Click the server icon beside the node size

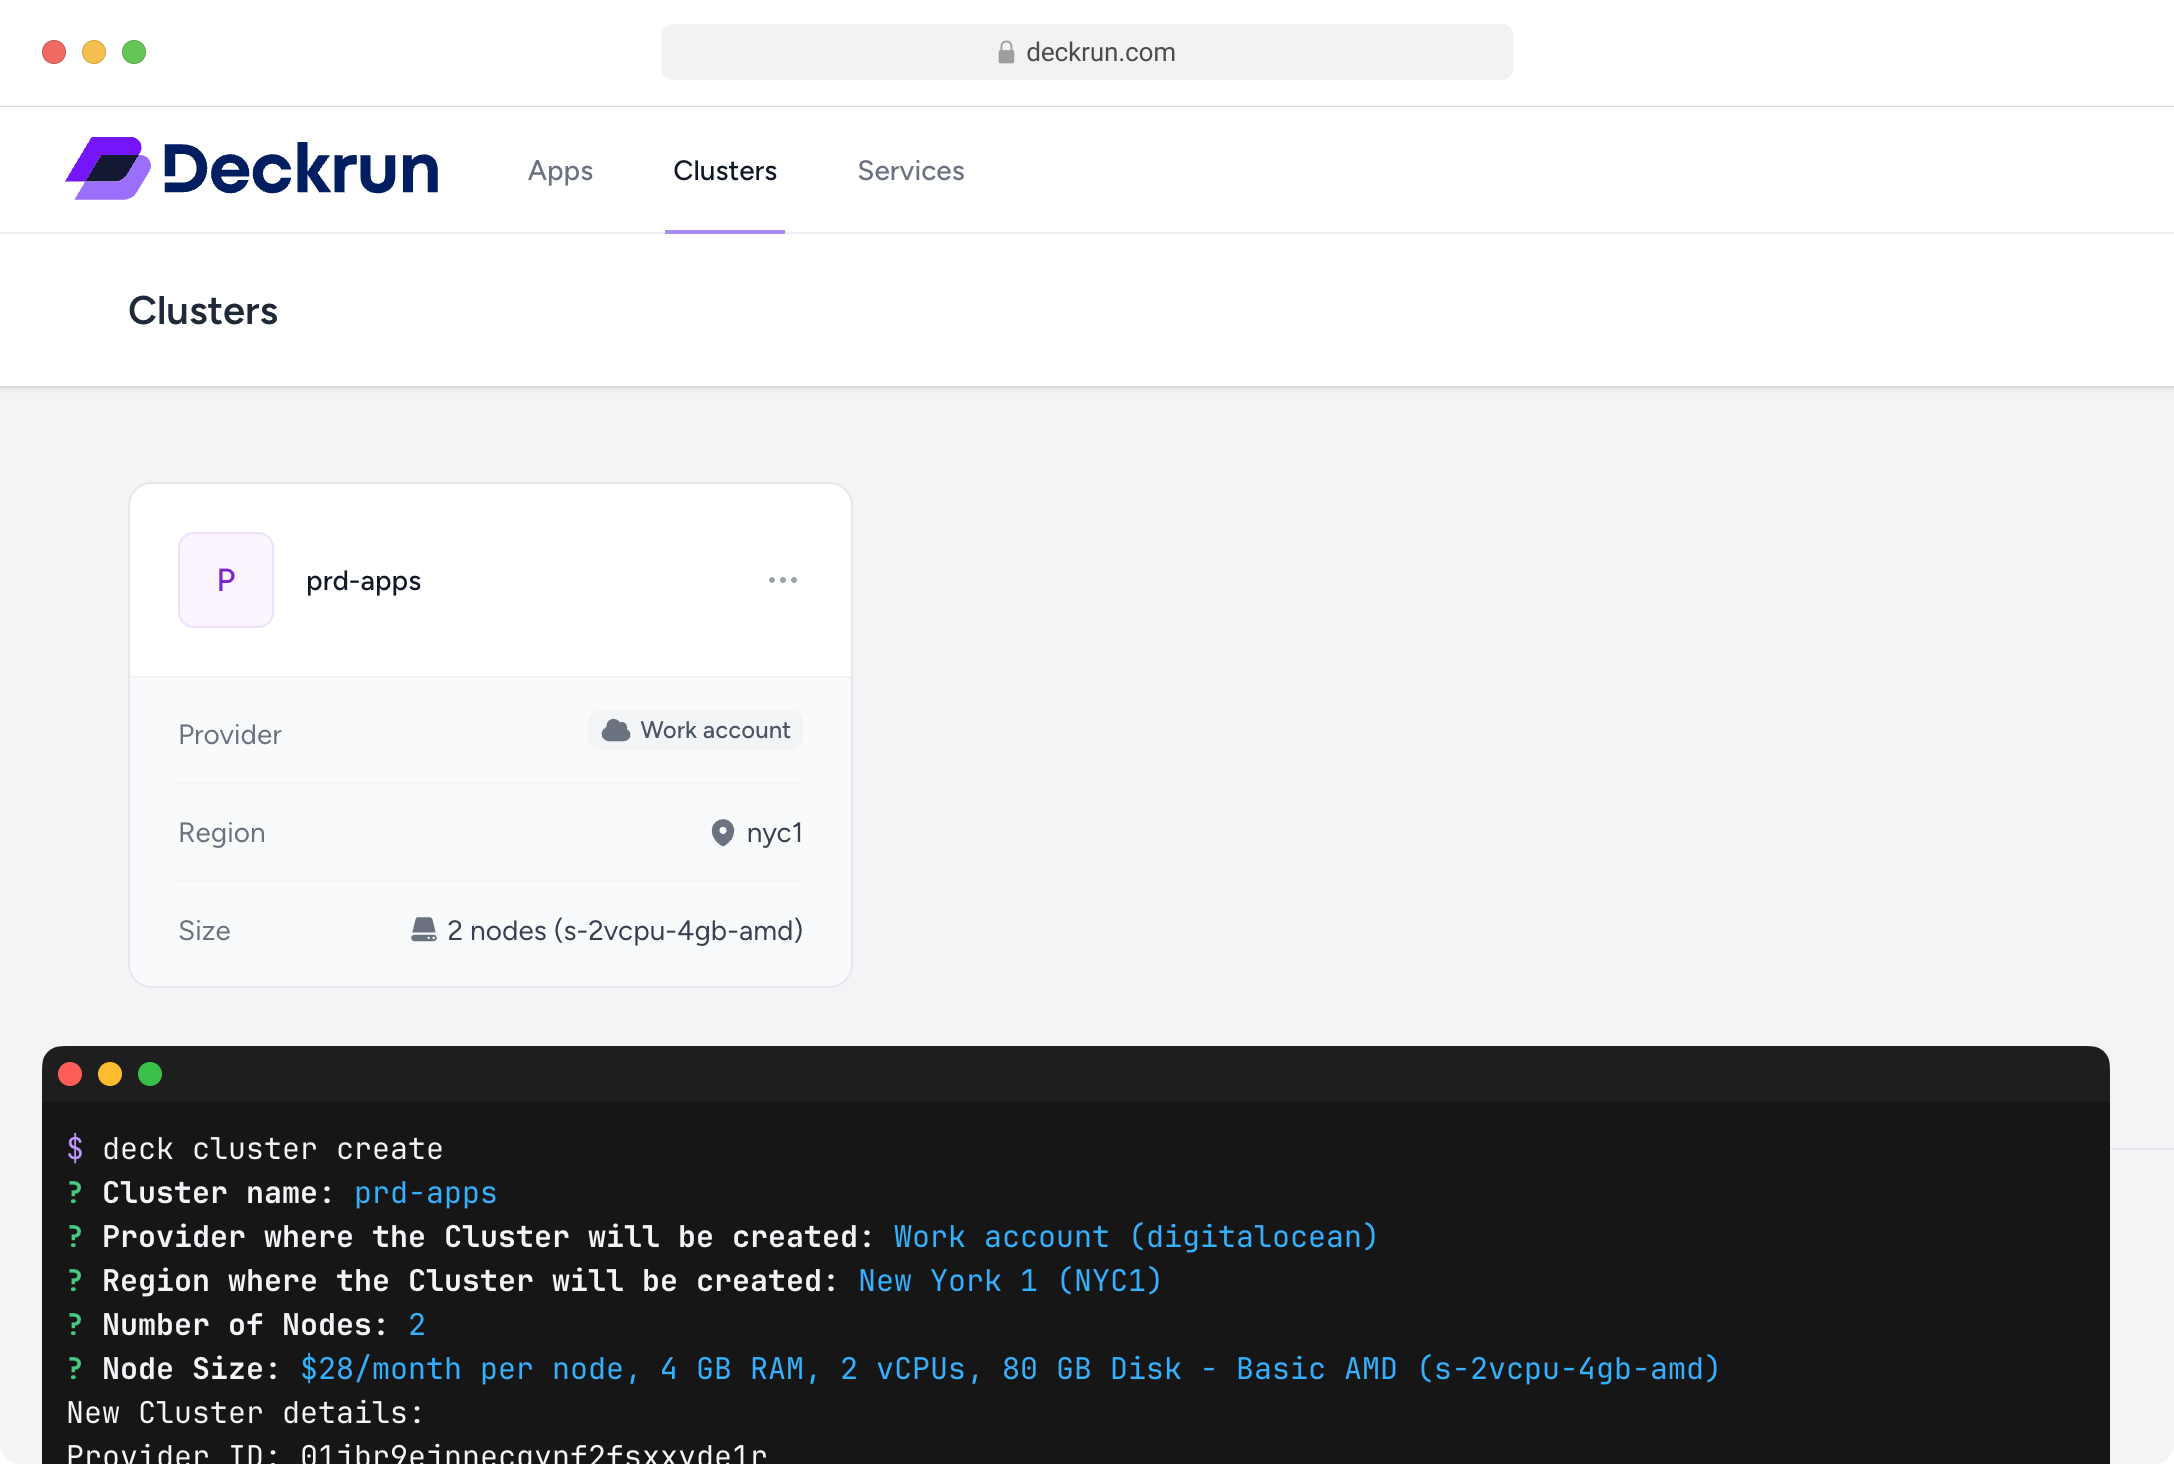tap(425, 930)
